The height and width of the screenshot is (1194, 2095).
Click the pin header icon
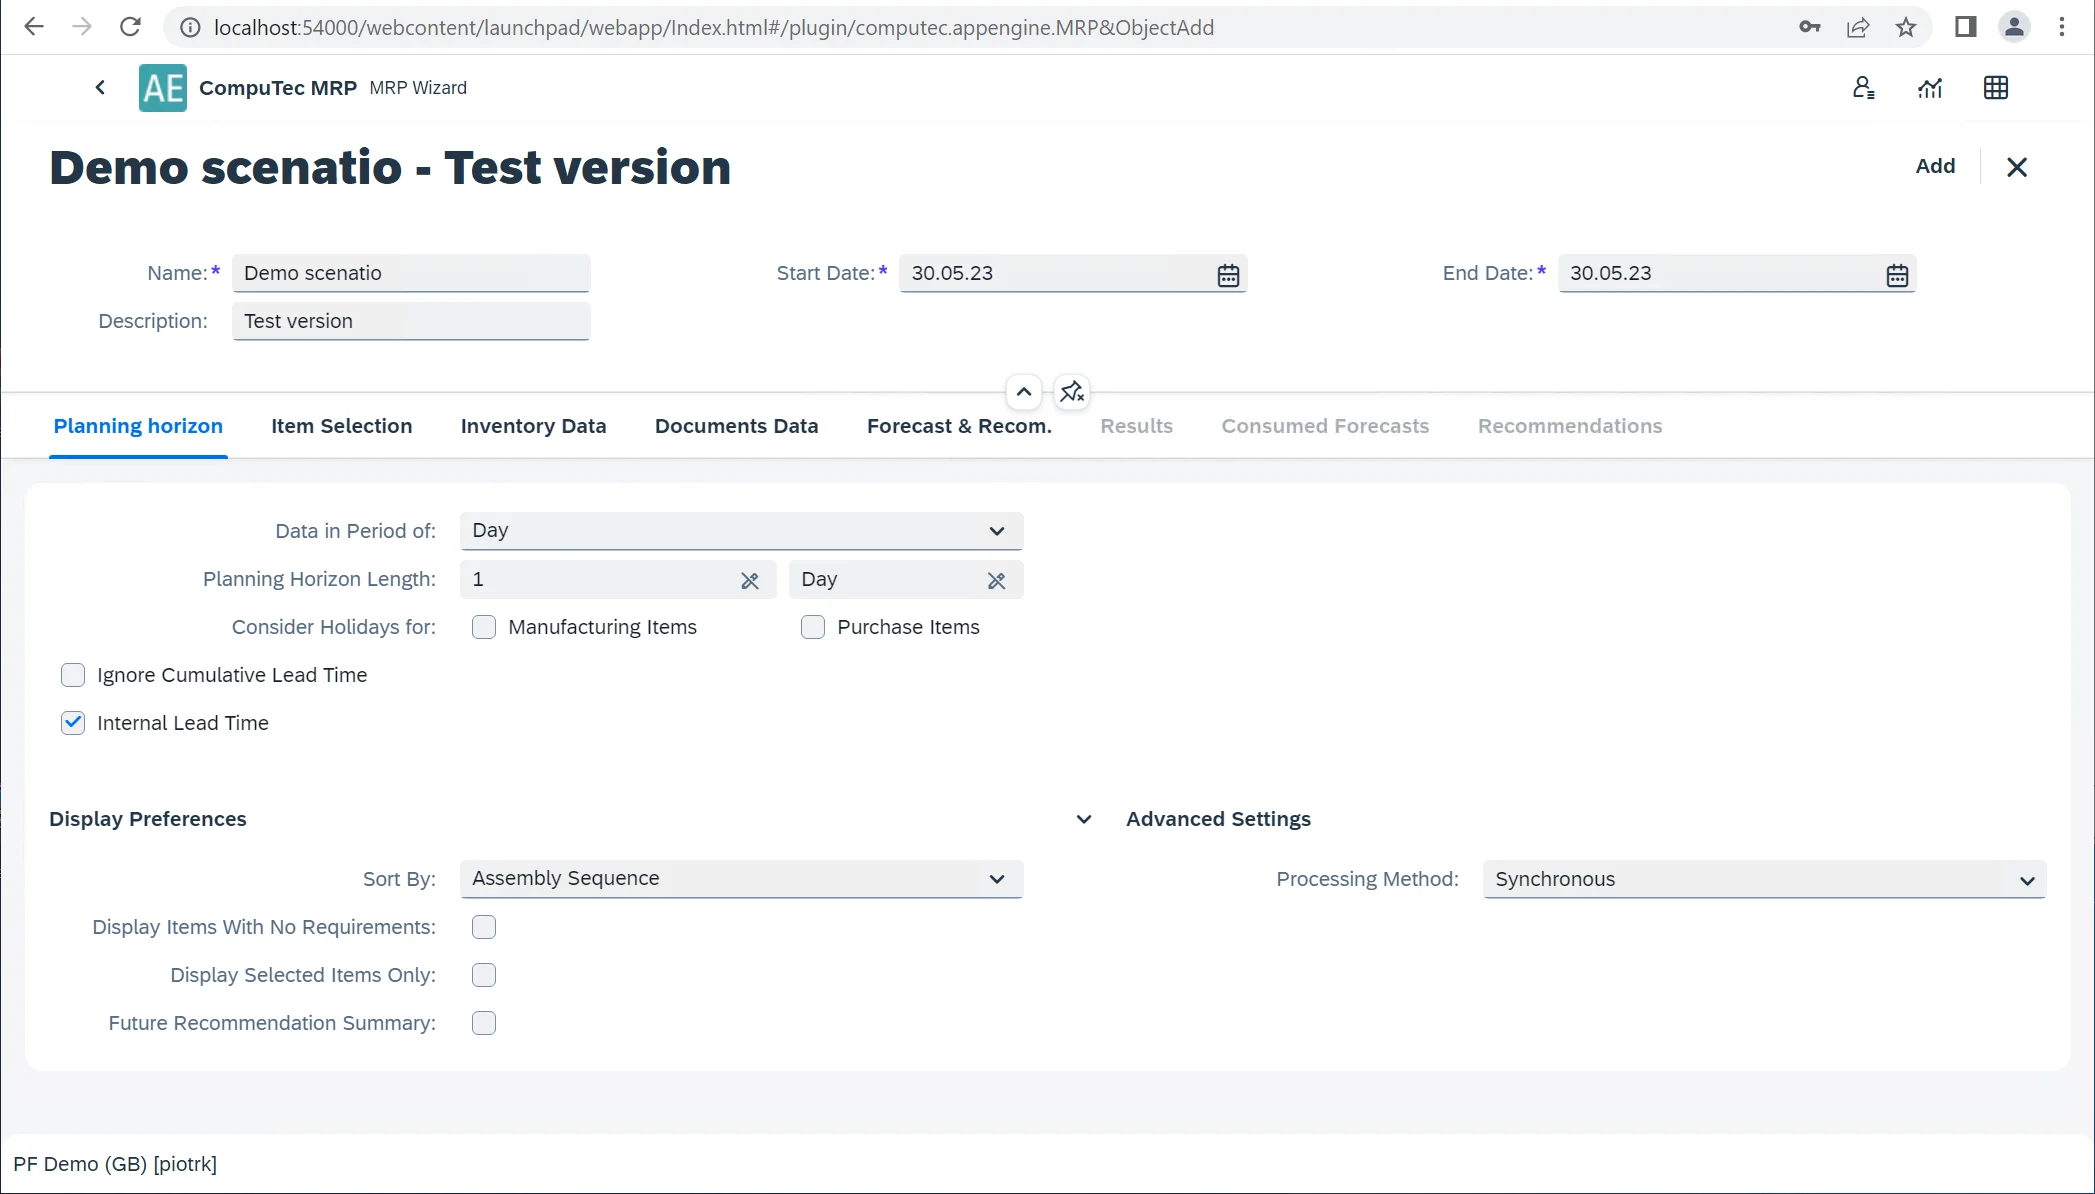click(x=1072, y=392)
